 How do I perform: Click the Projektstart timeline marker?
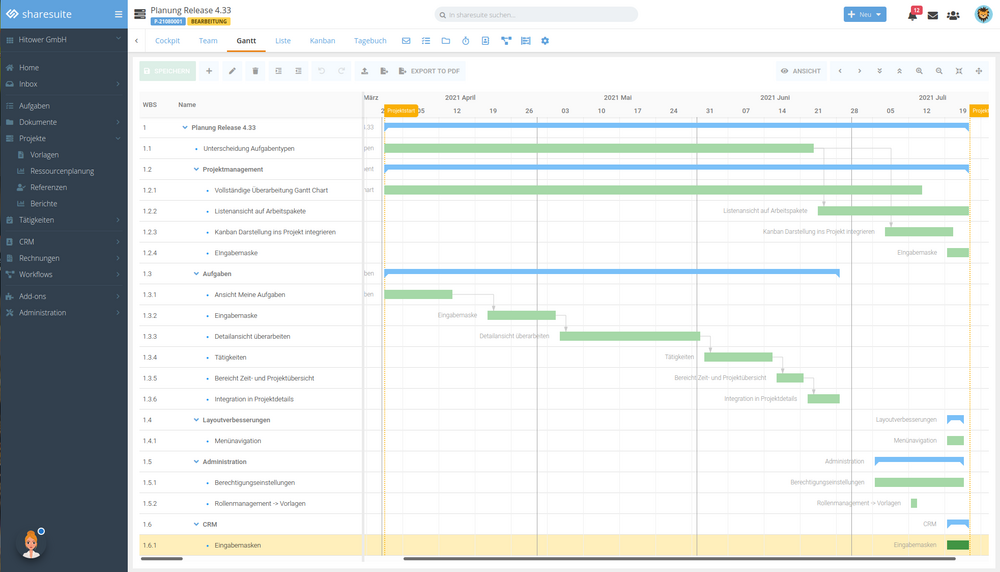pyautogui.click(x=401, y=111)
